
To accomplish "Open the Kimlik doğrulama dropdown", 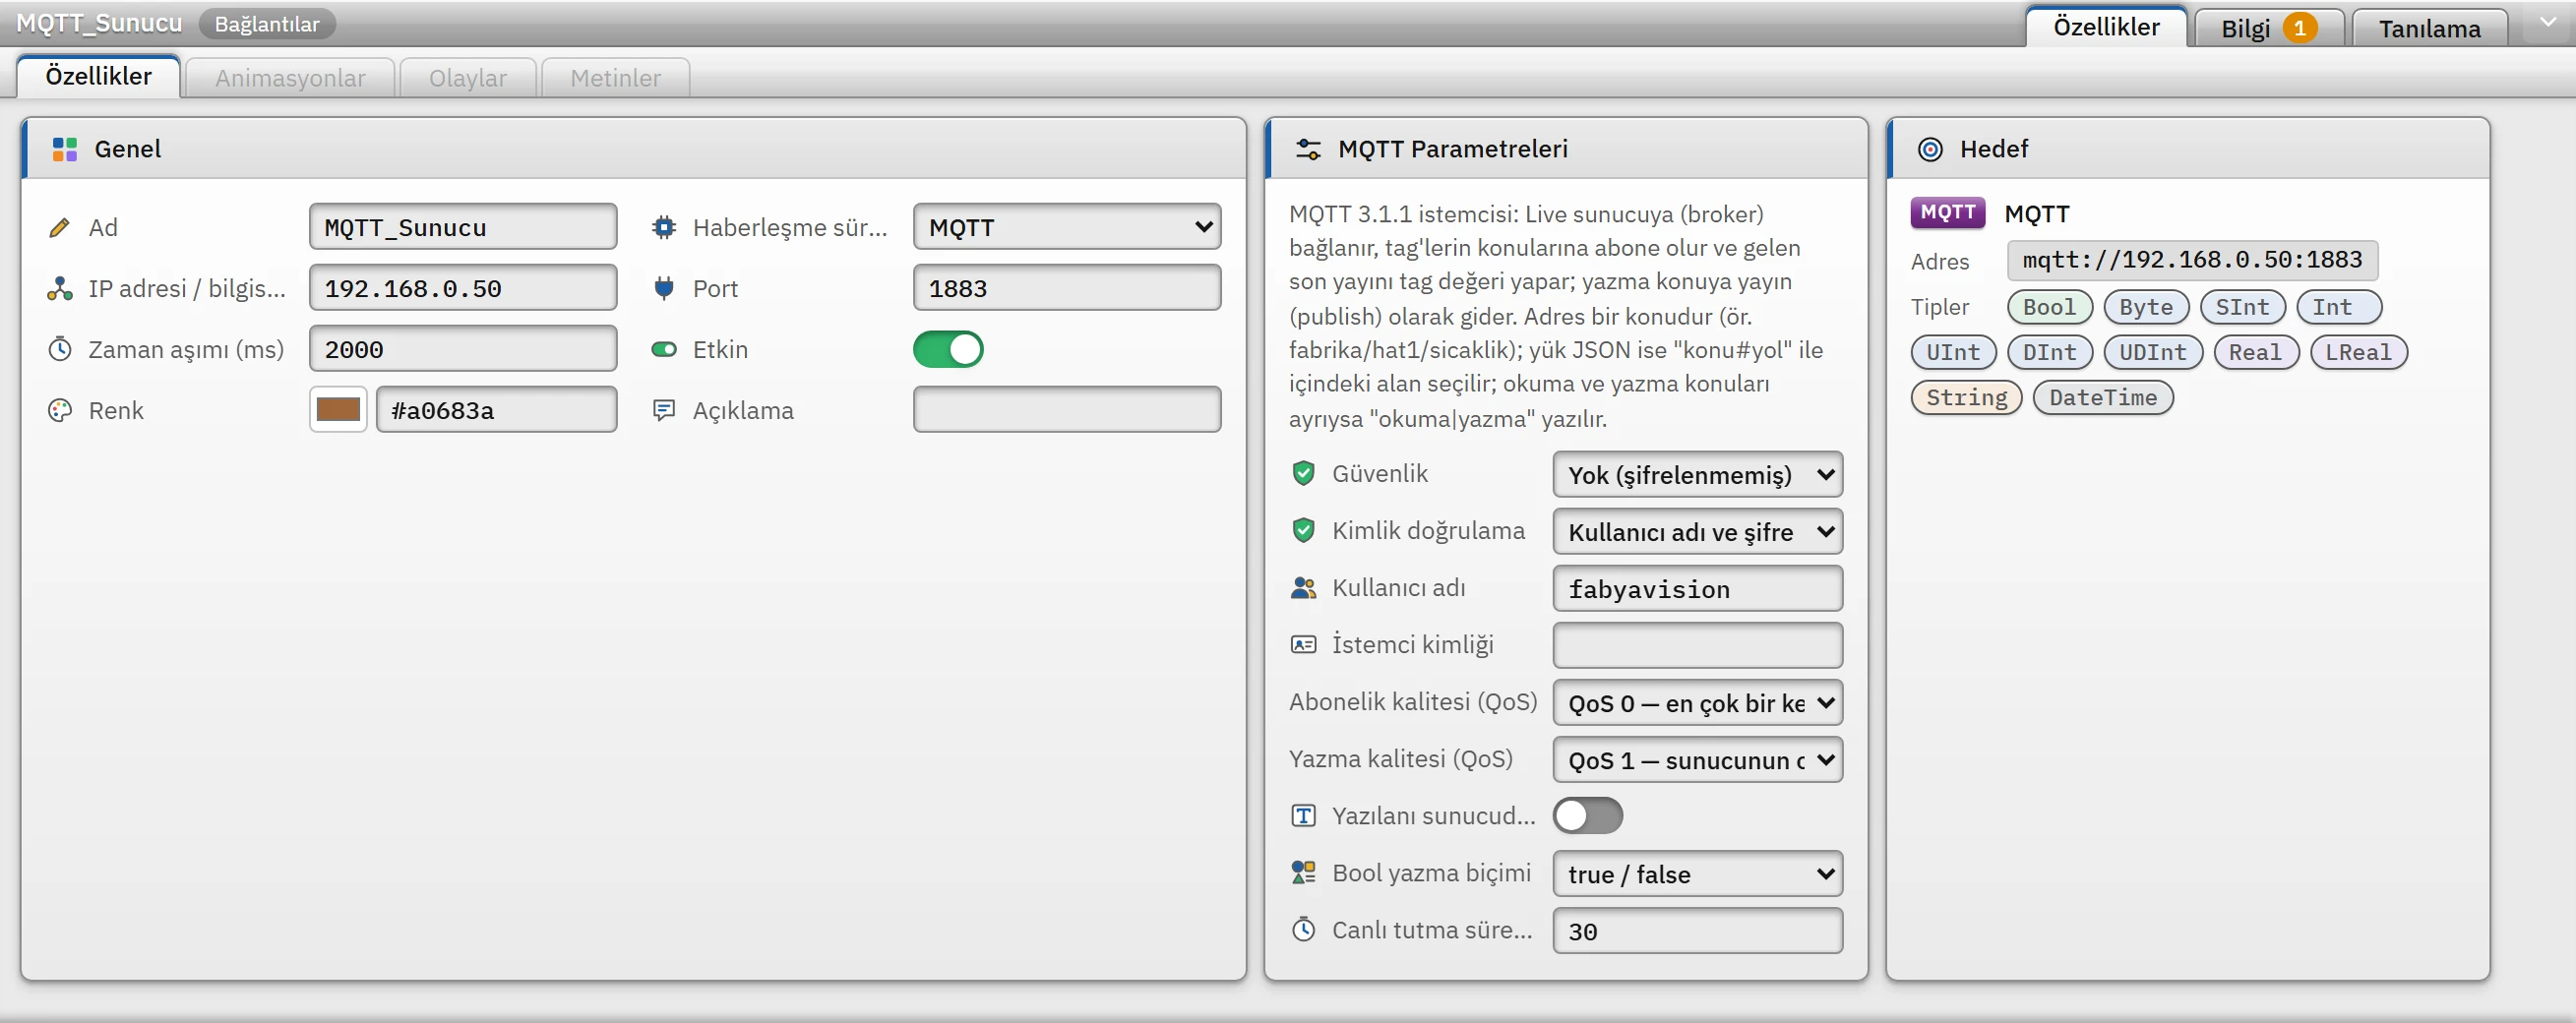I will pyautogui.click(x=1697, y=532).
